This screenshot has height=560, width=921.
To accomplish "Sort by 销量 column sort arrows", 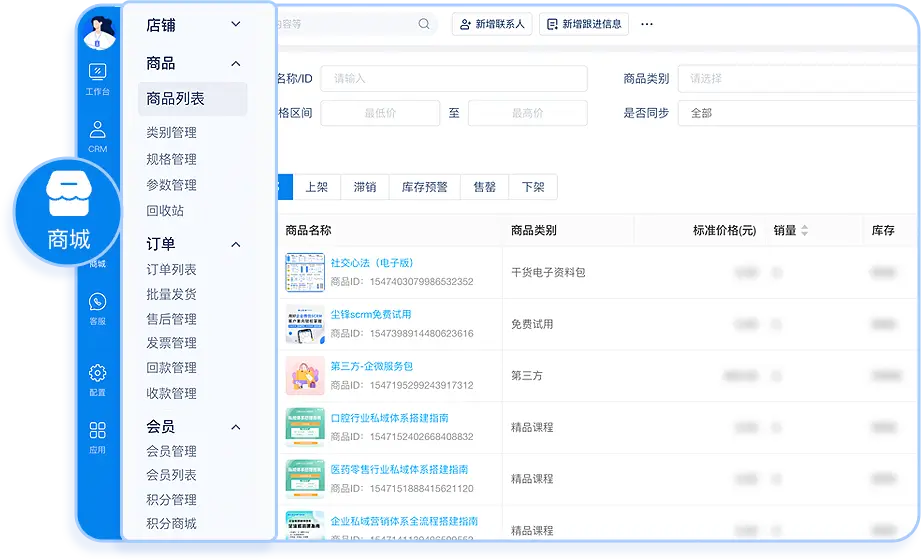I will 805,231.
